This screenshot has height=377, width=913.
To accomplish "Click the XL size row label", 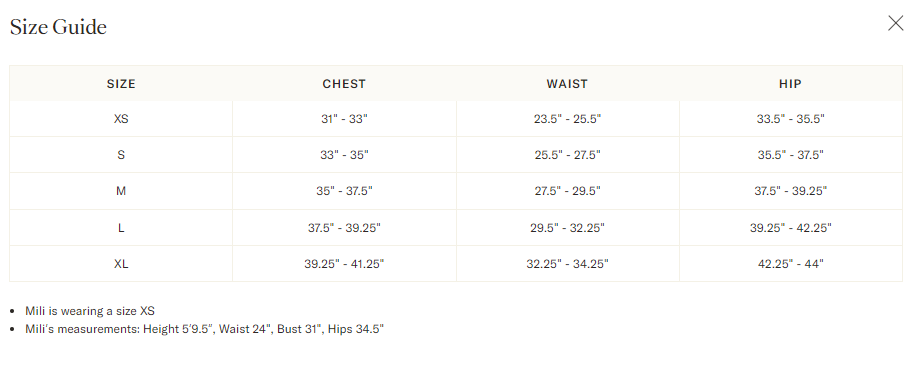I will click(121, 264).
